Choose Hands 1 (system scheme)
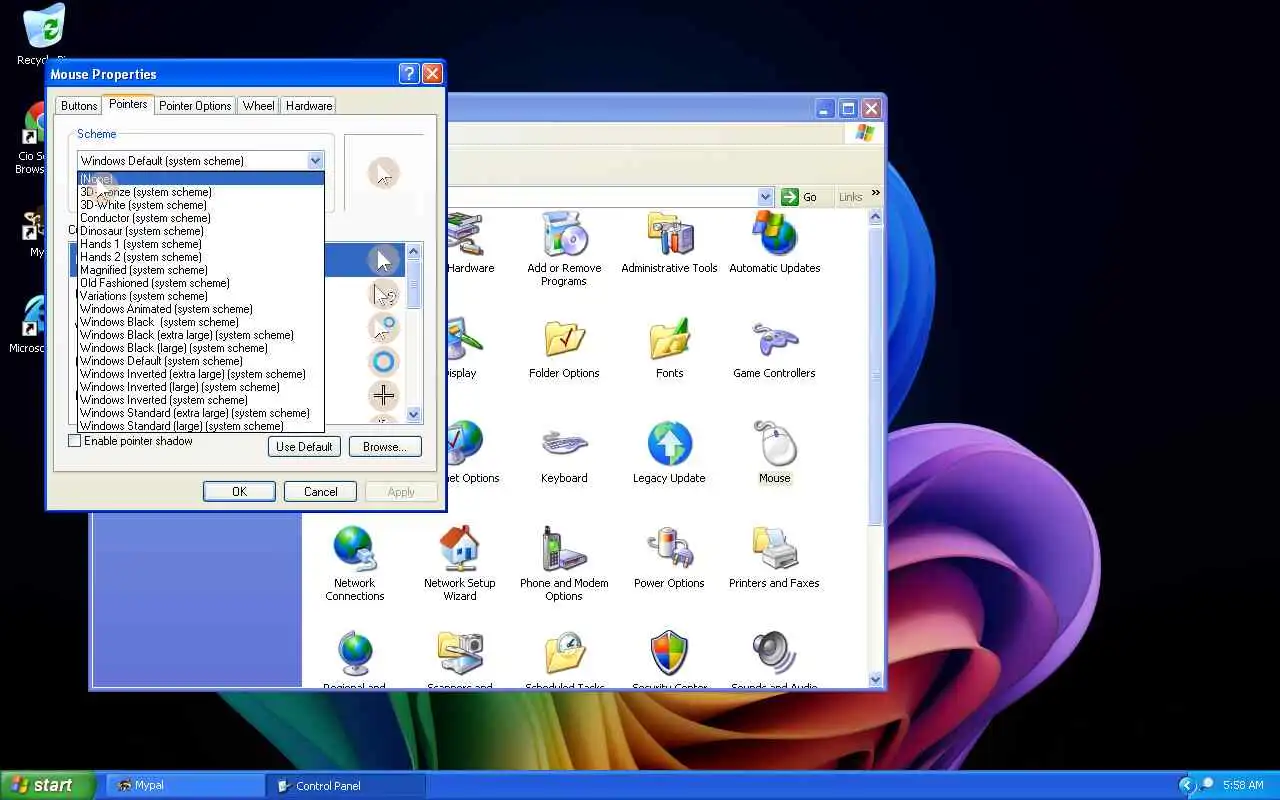The height and width of the screenshot is (800, 1280). [x=201, y=244]
